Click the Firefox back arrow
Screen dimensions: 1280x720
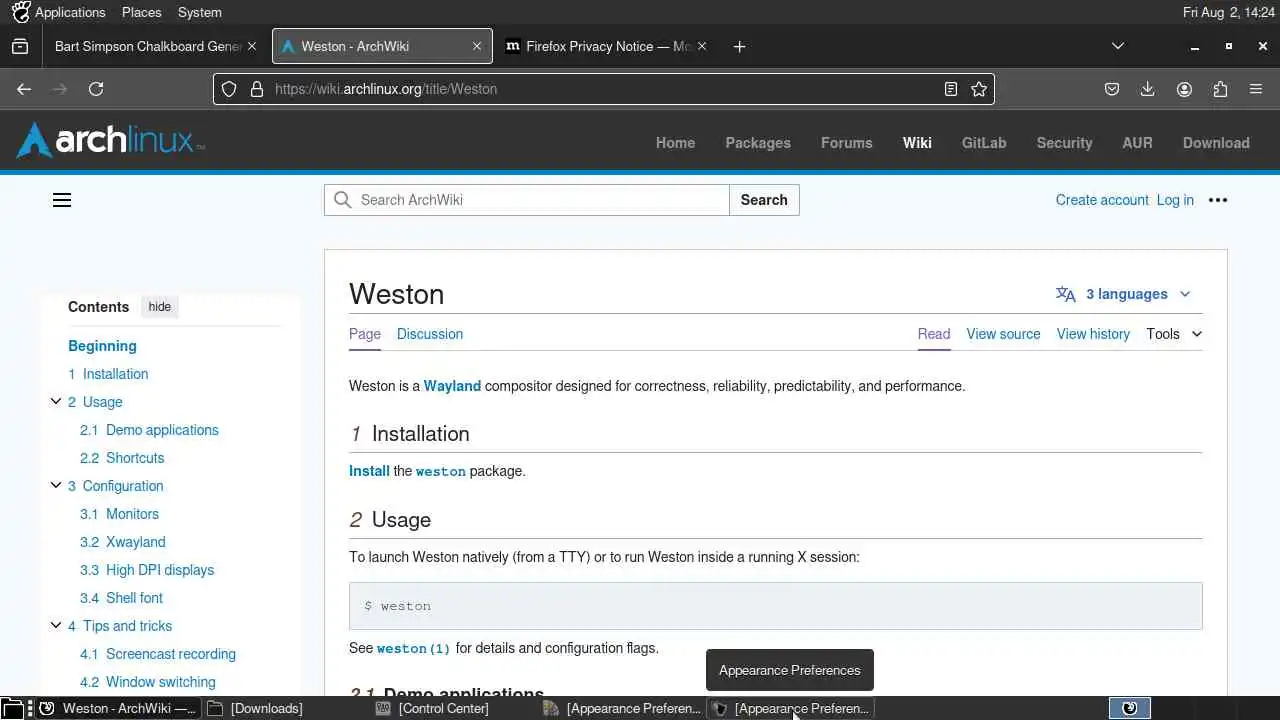24,89
